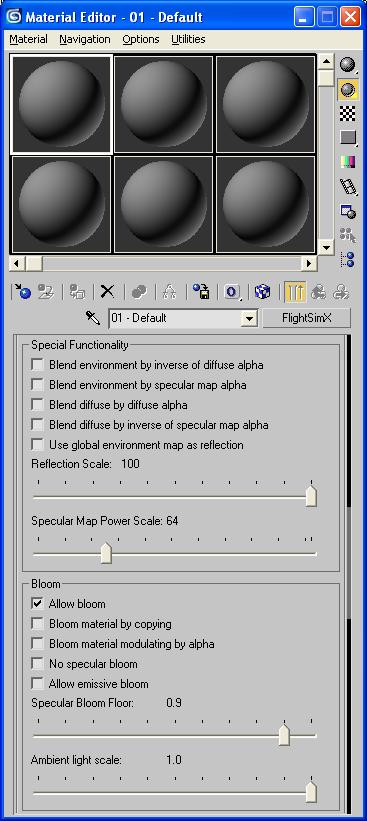
Task: Select the bottom left sample slot
Action: pos(62,205)
